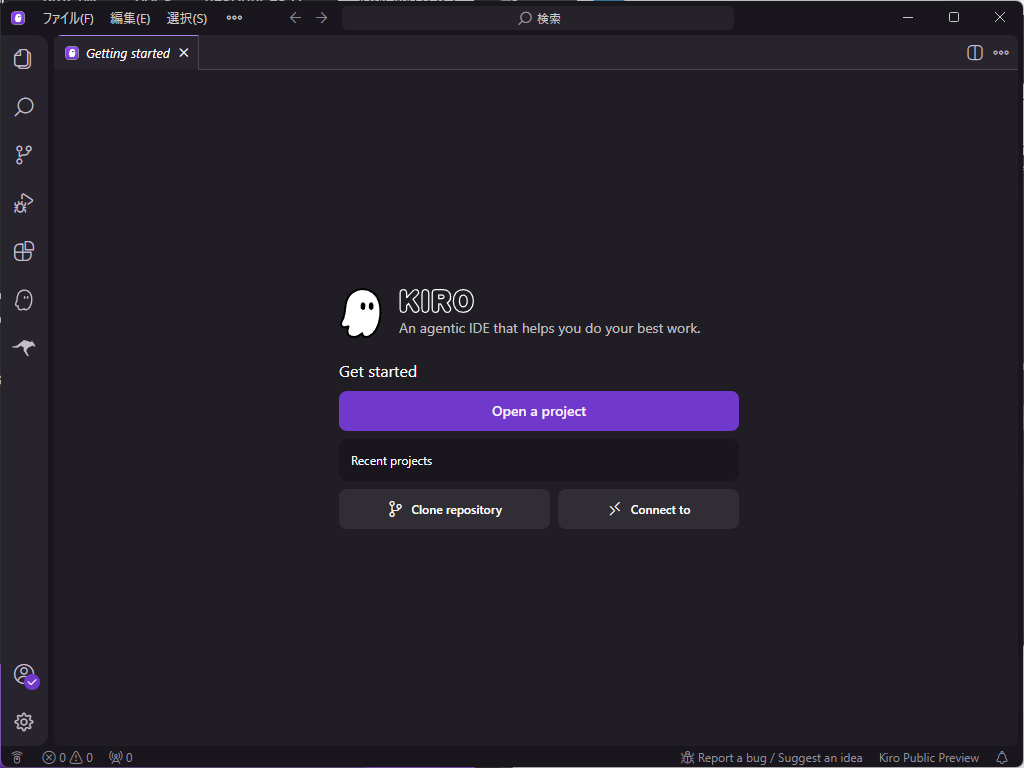The height and width of the screenshot is (768, 1024).
Task: Go back with the left arrow
Action: tap(295, 18)
